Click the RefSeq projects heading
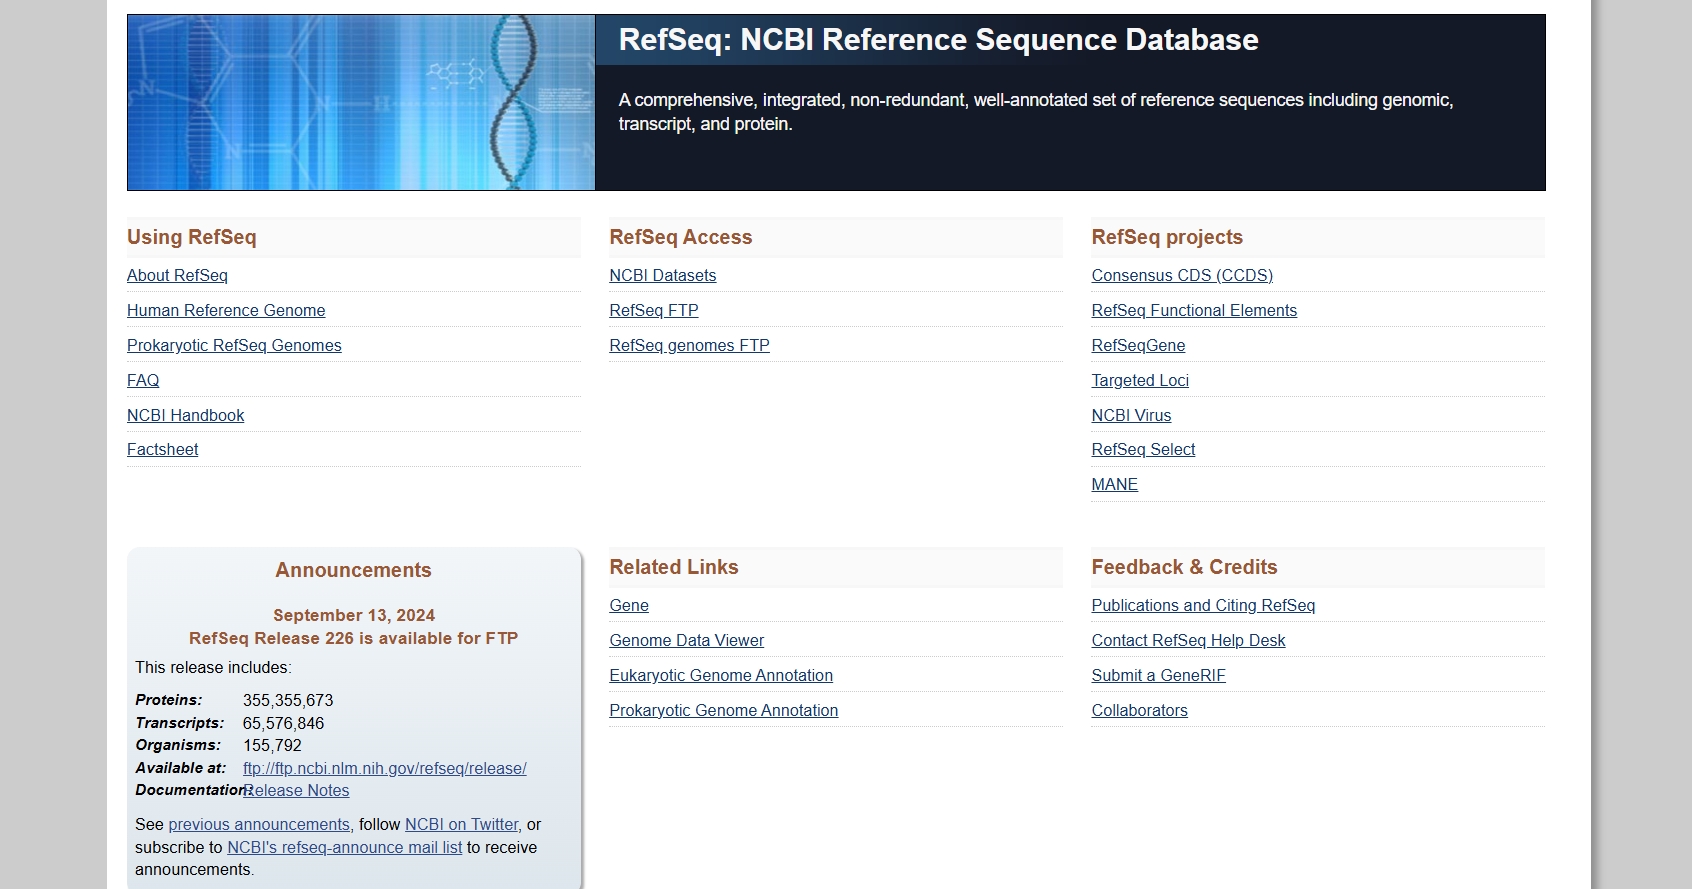The height and width of the screenshot is (889, 1692). click(1167, 237)
